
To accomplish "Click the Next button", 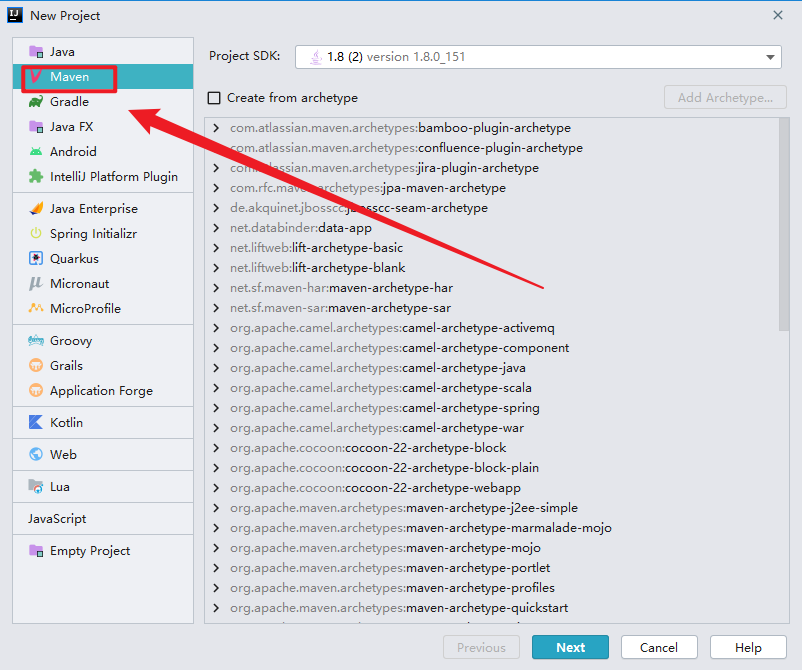I will tap(570, 647).
